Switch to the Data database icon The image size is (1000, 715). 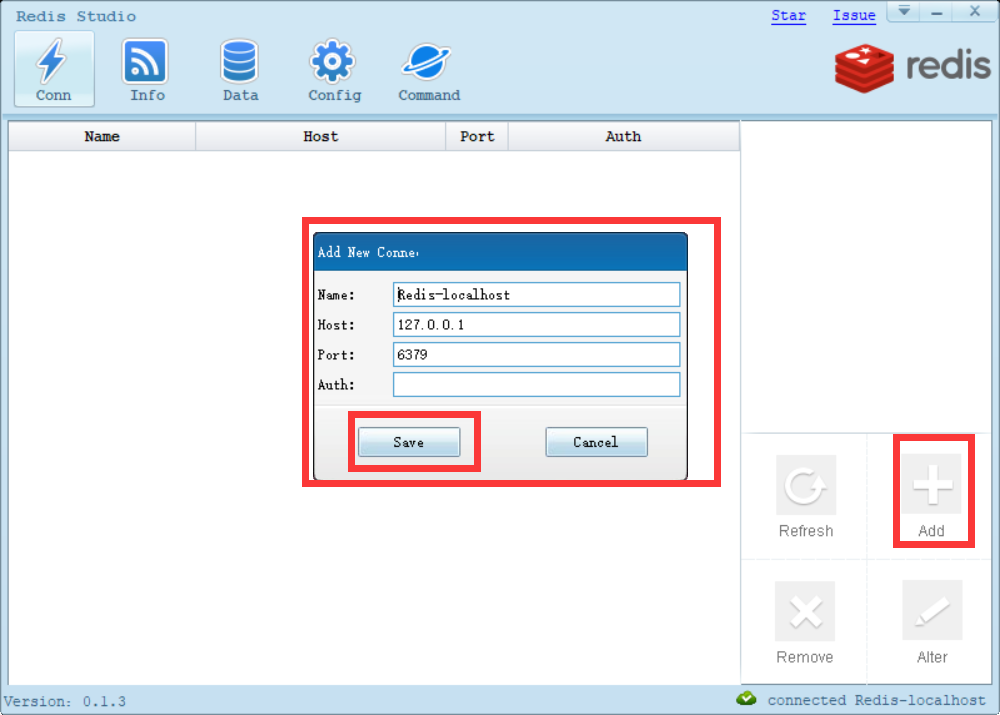[x=240, y=69]
